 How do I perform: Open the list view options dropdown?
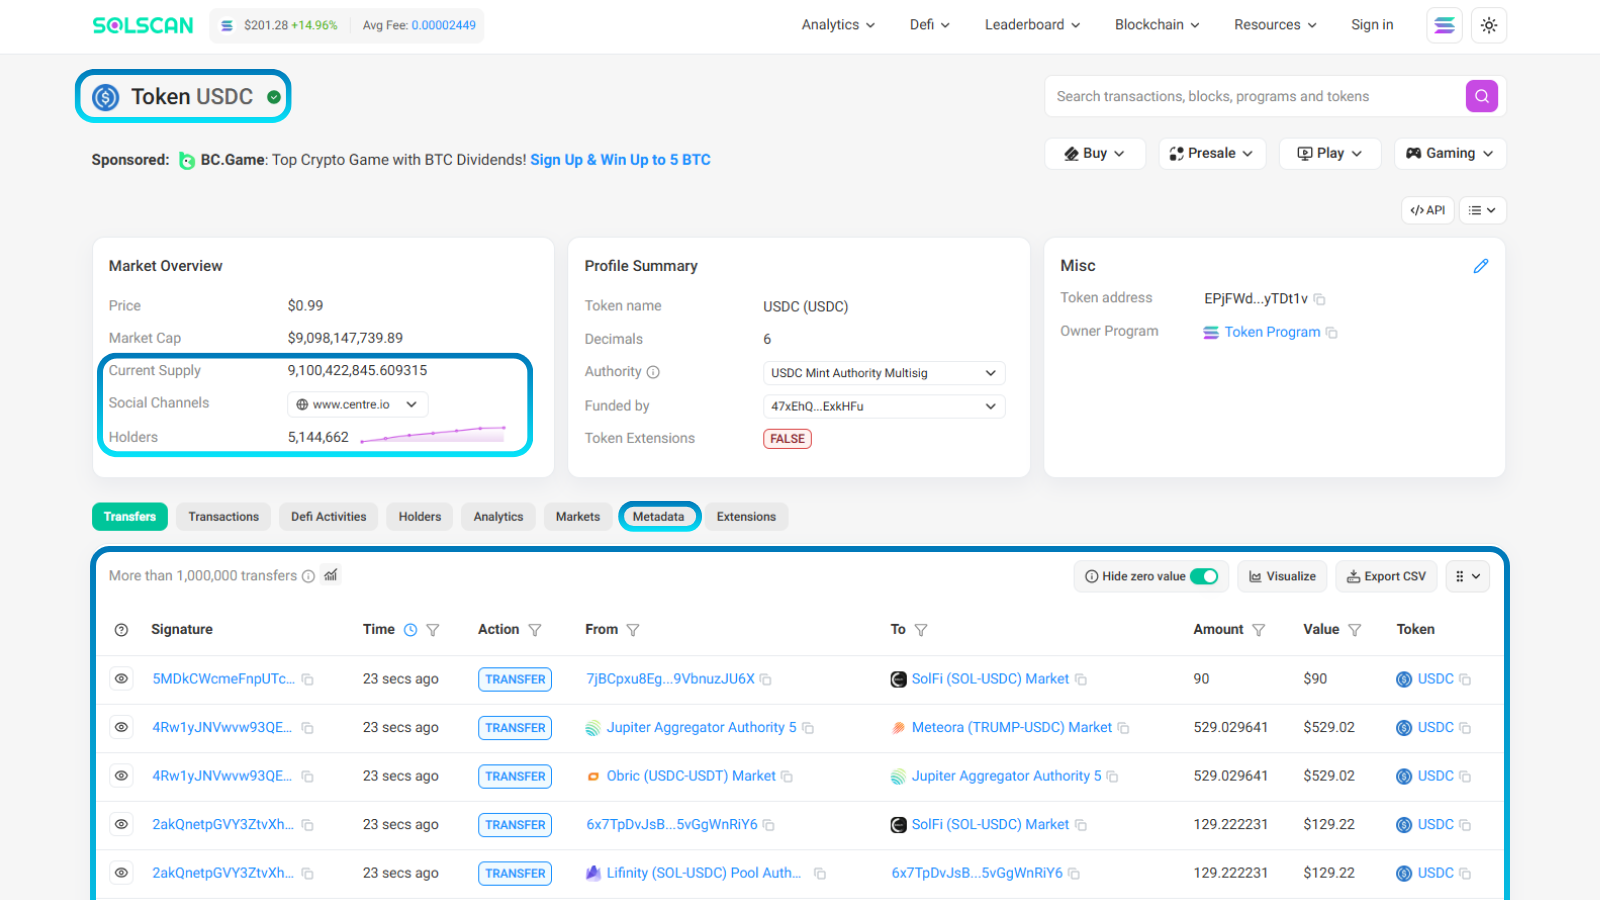(x=1483, y=210)
